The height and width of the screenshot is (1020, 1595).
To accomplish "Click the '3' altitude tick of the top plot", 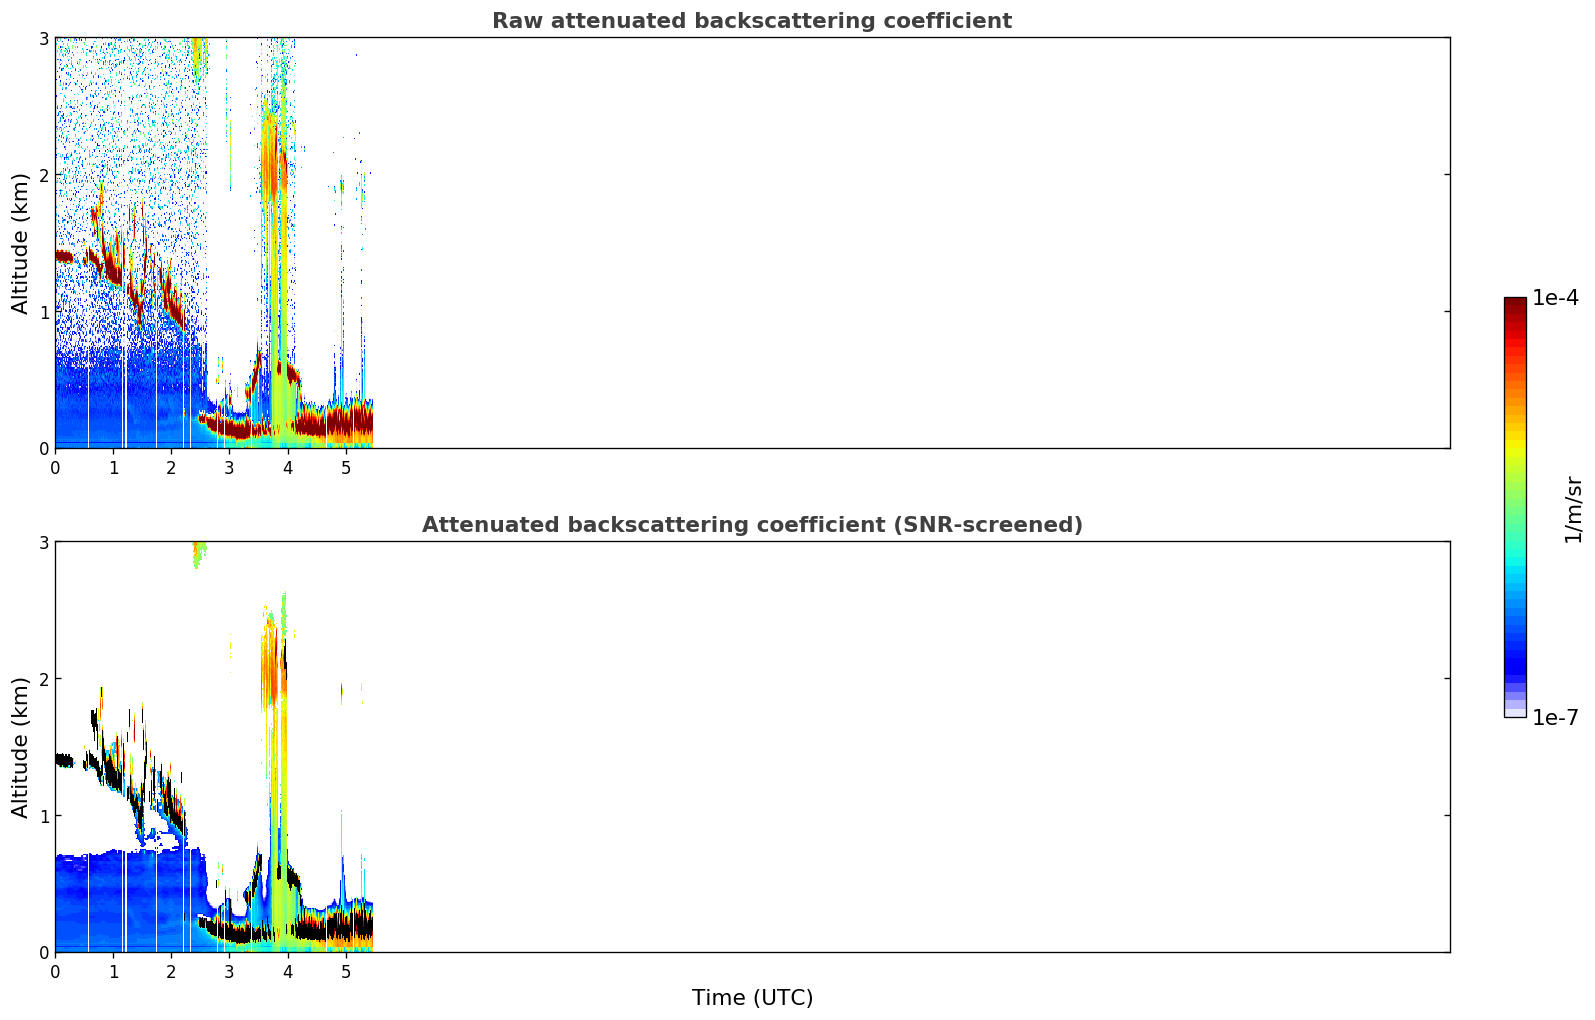I will pyautogui.click(x=43, y=38).
